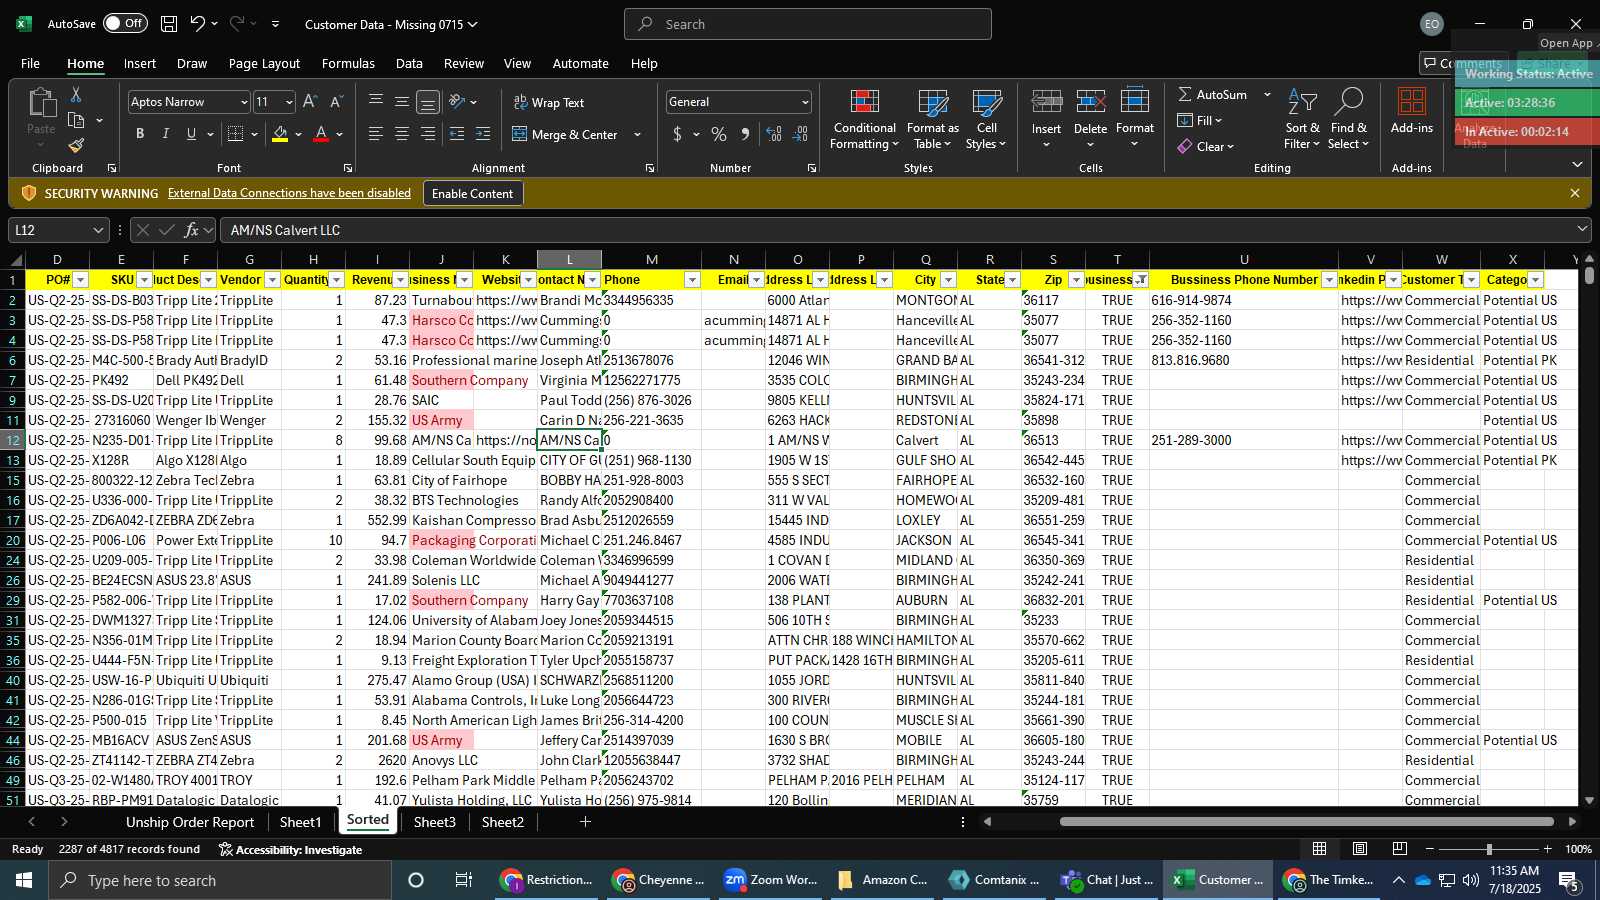The width and height of the screenshot is (1600, 900).
Task: Open Fill Color yellow swatch
Action: coord(280,134)
